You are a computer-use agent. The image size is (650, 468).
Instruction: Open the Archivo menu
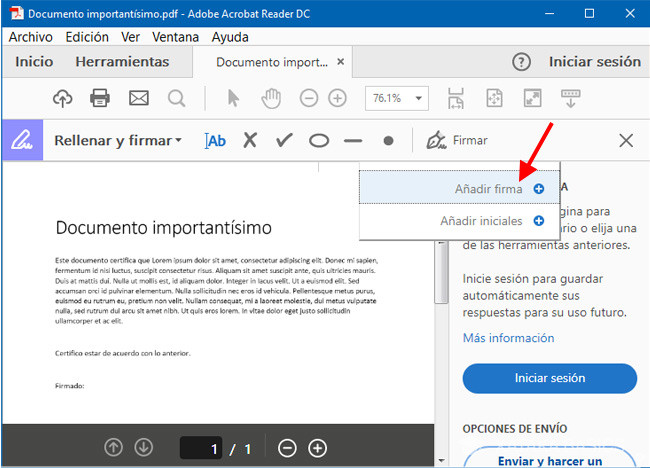tap(30, 36)
